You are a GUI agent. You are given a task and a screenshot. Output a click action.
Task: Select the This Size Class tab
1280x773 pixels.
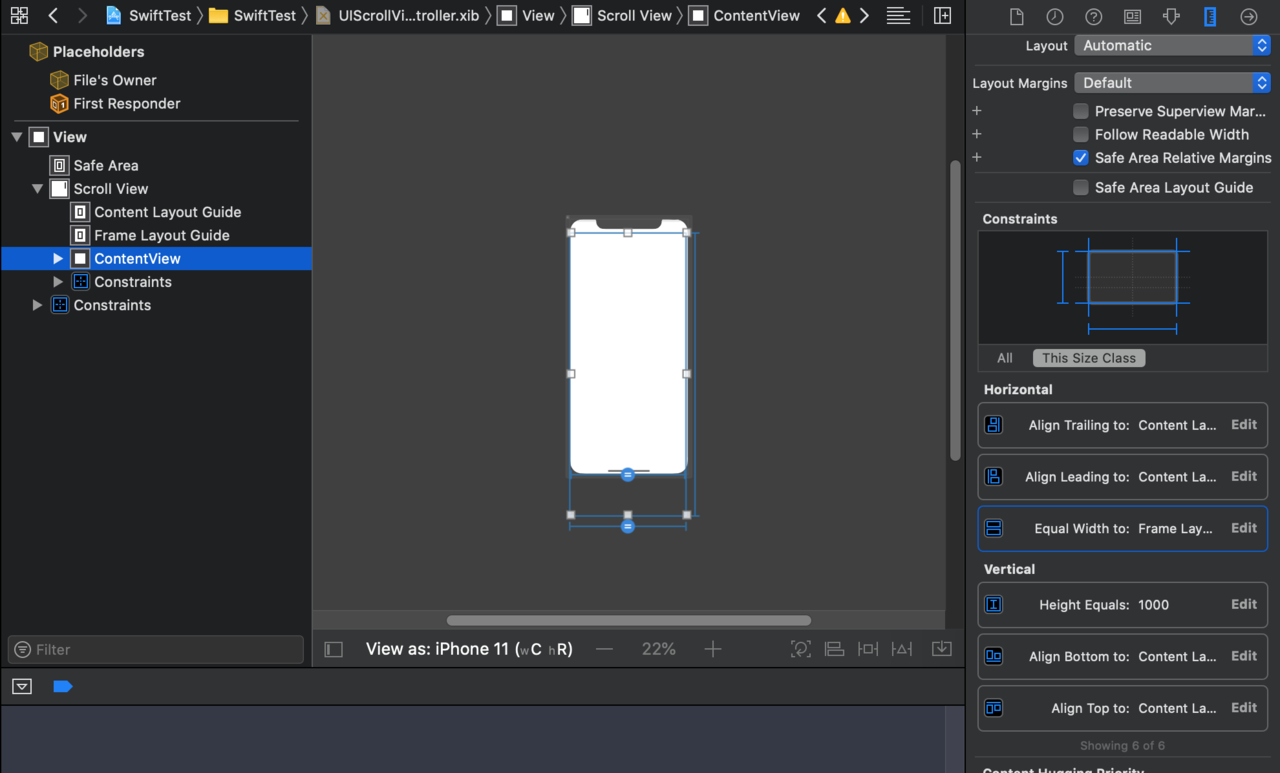pyautogui.click(x=1089, y=357)
